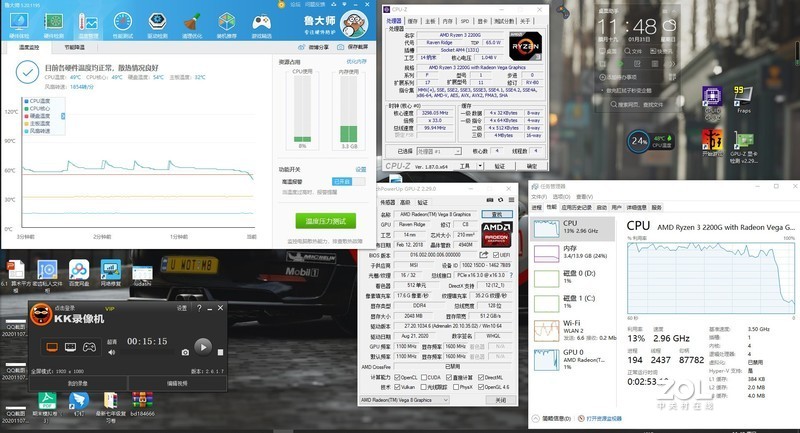Open hardware detection chip icon in Lu Dashi
Viewport: 800px width, 433px height.
pos(54,22)
